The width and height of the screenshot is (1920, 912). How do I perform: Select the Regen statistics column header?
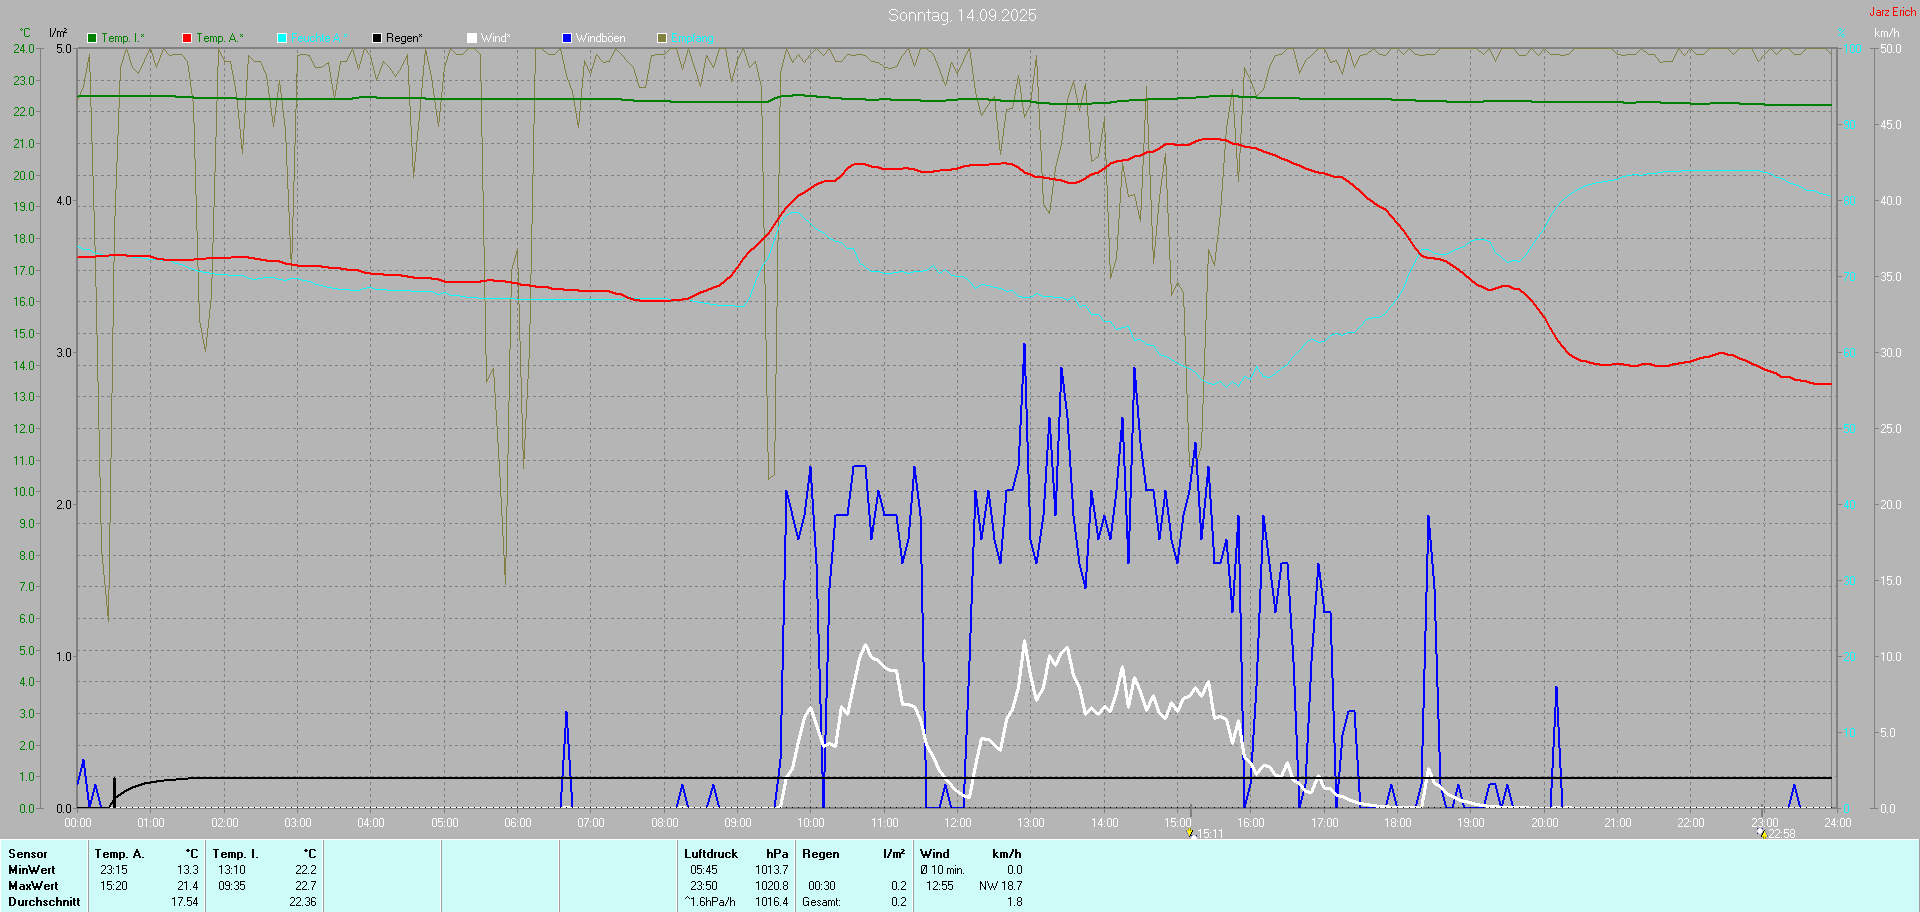[821, 854]
